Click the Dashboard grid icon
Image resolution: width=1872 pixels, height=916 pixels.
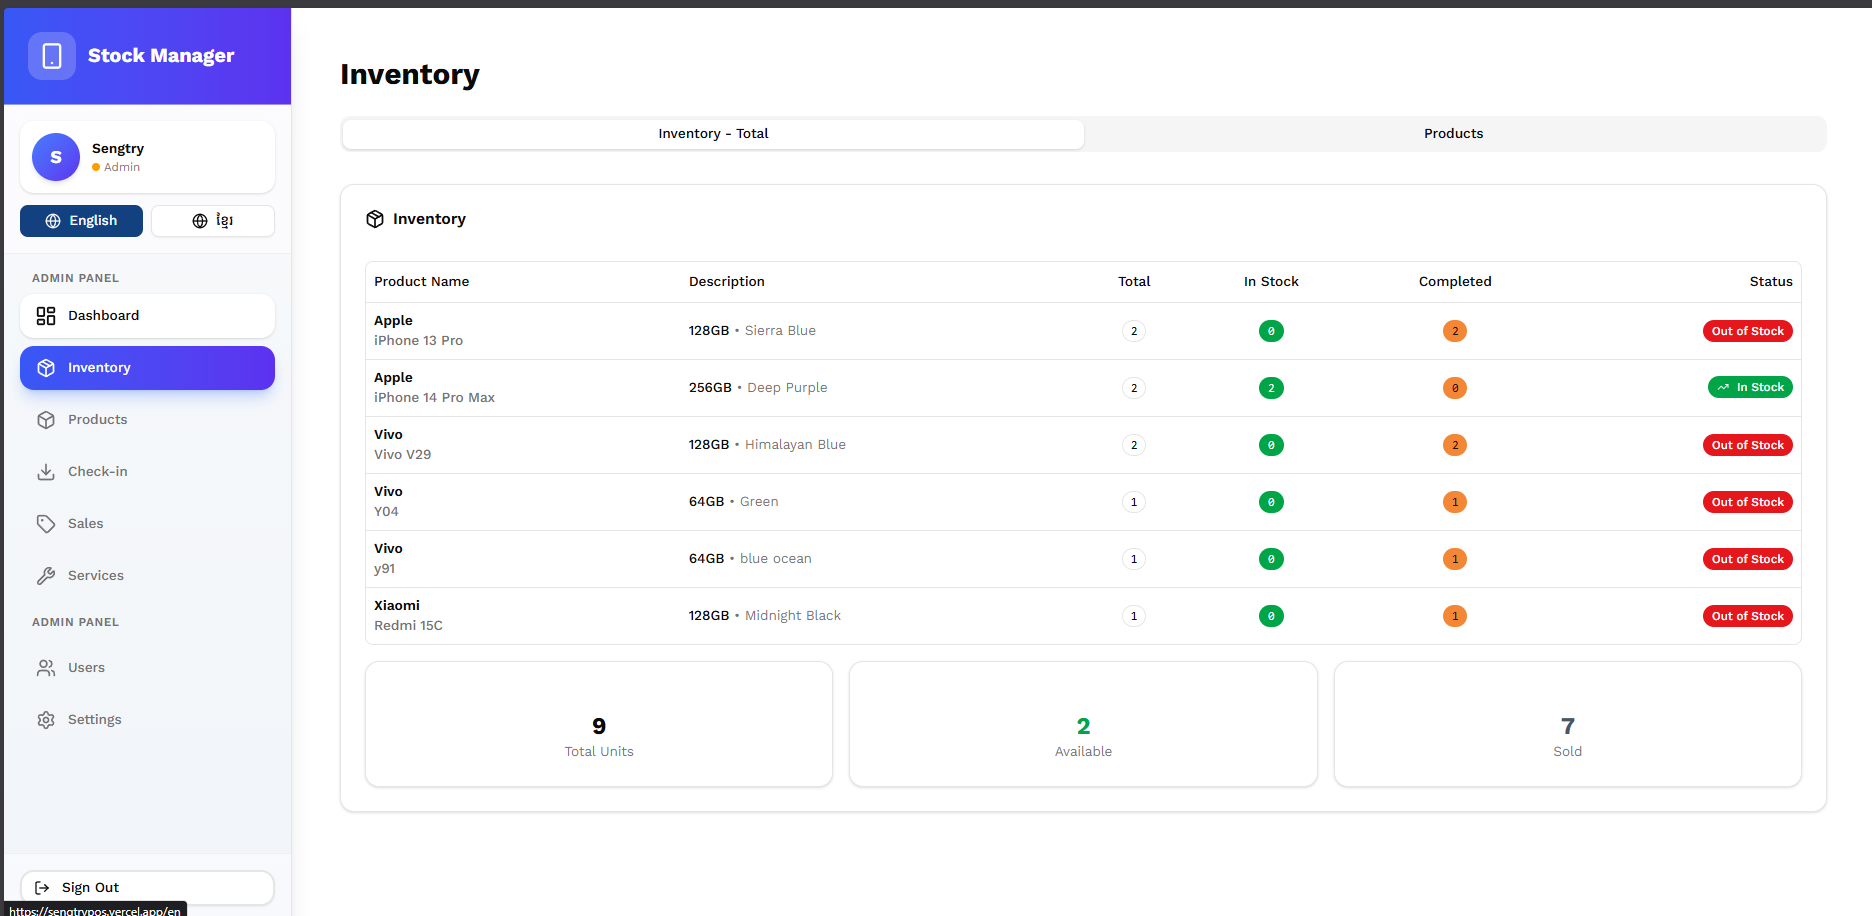click(x=46, y=316)
